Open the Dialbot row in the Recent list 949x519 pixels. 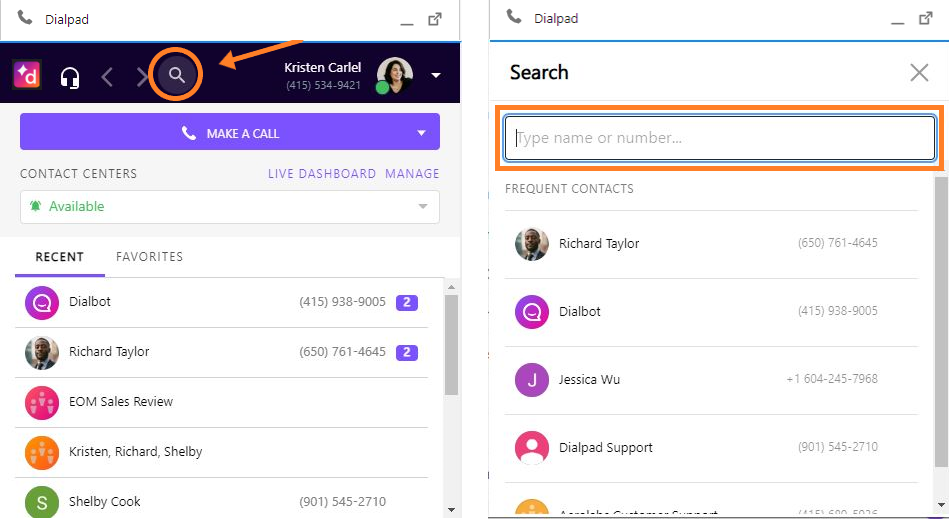[x=222, y=302]
